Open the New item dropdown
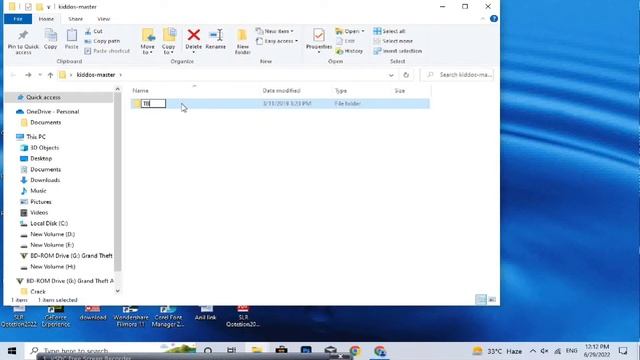640x360 pixels. coord(275,31)
